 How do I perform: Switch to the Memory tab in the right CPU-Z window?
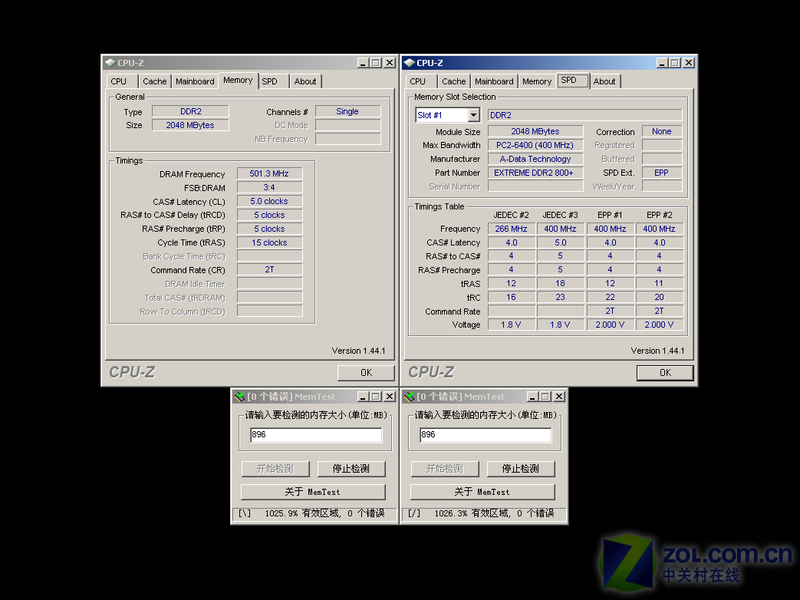[x=537, y=81]
